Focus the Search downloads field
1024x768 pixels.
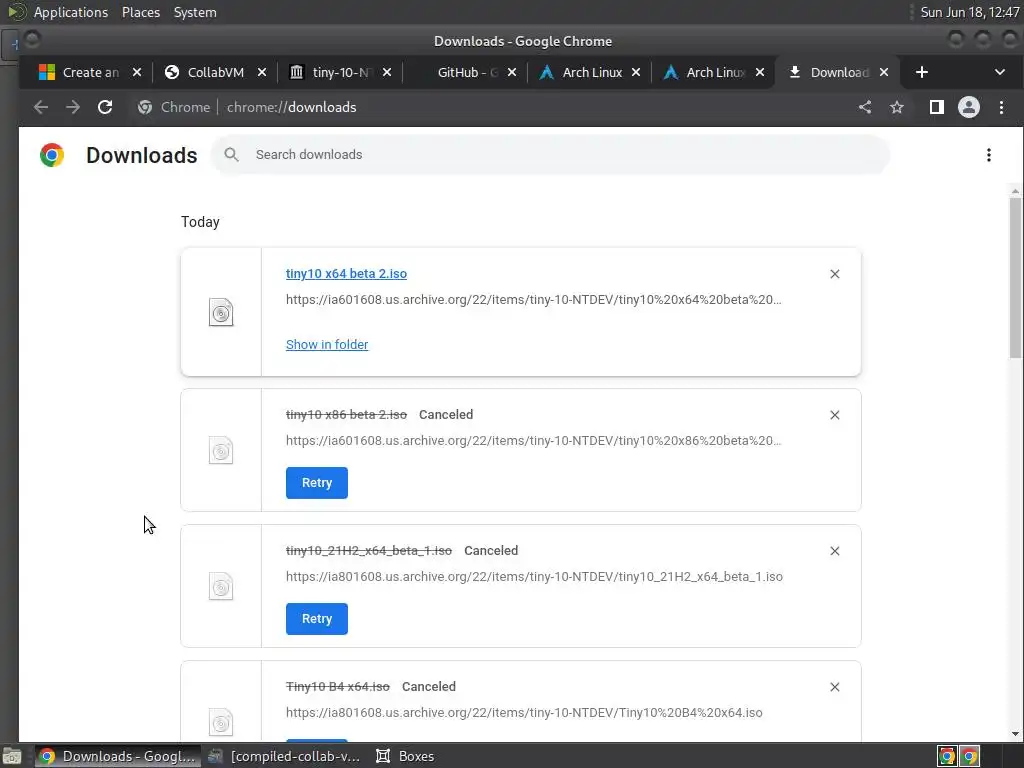[x=550, y=155]
